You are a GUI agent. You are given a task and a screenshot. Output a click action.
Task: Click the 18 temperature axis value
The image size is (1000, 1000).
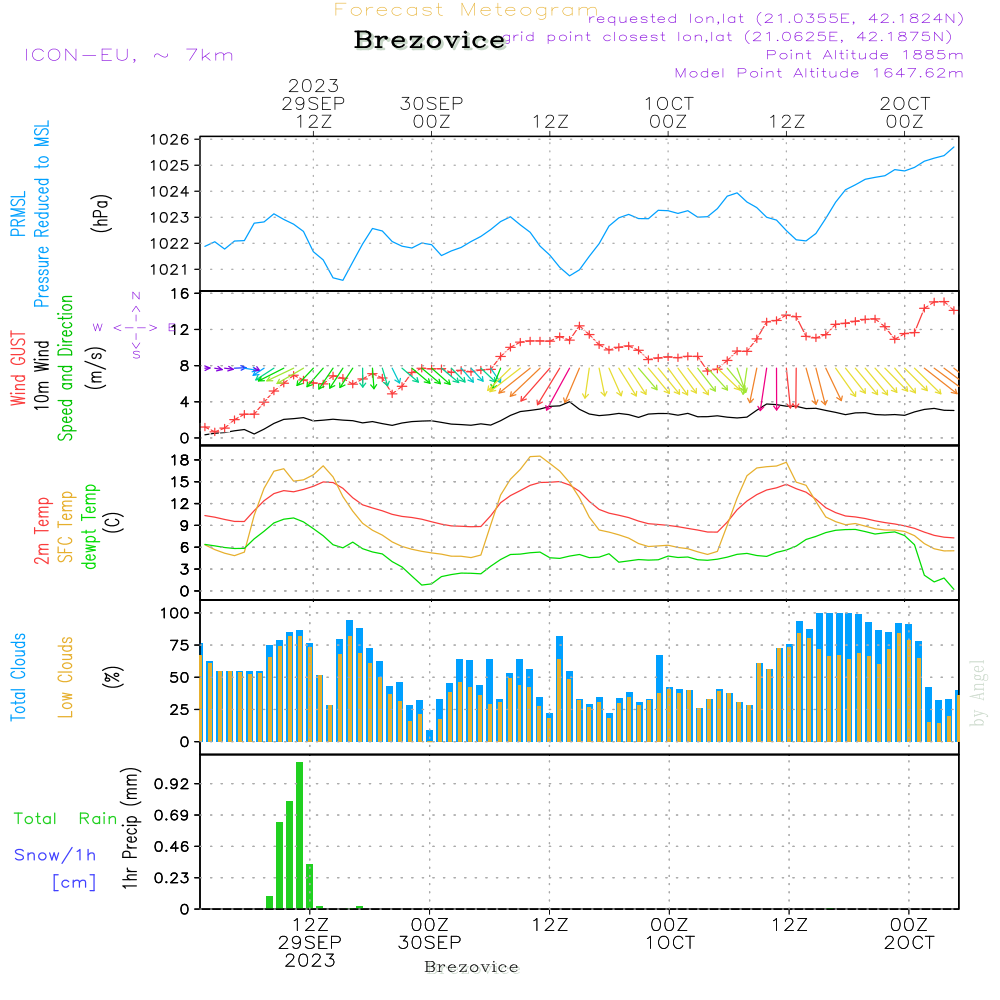(x=180, y=460)
